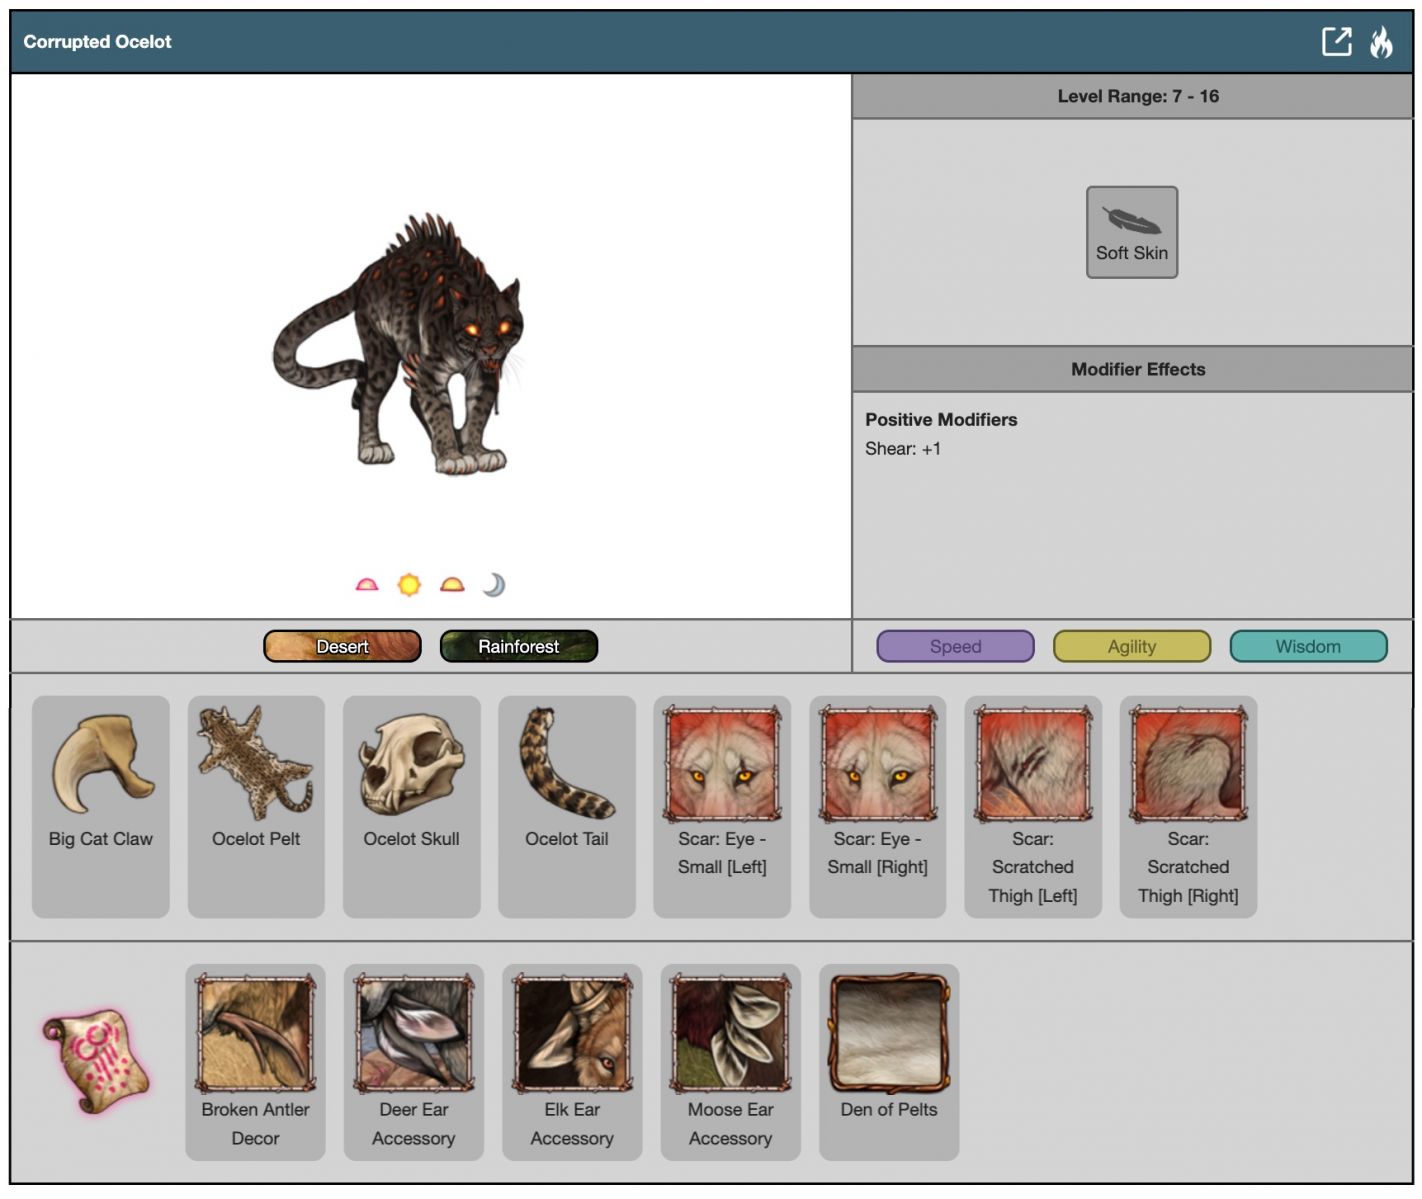Select the yellow Agility stat tag
The width and height of the screenshot is (1422, 1199).
tap(1131, 647)
